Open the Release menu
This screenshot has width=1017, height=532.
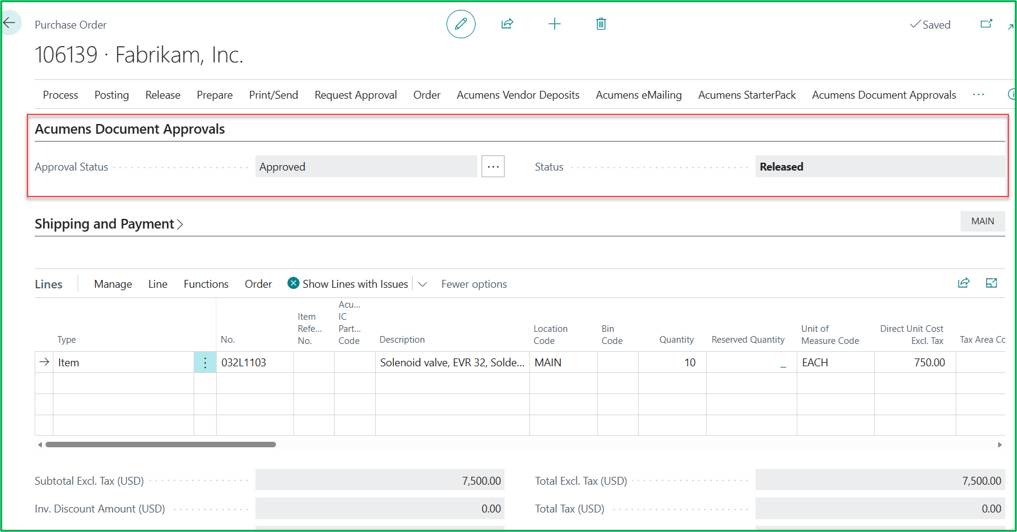[x=163, y=95]
